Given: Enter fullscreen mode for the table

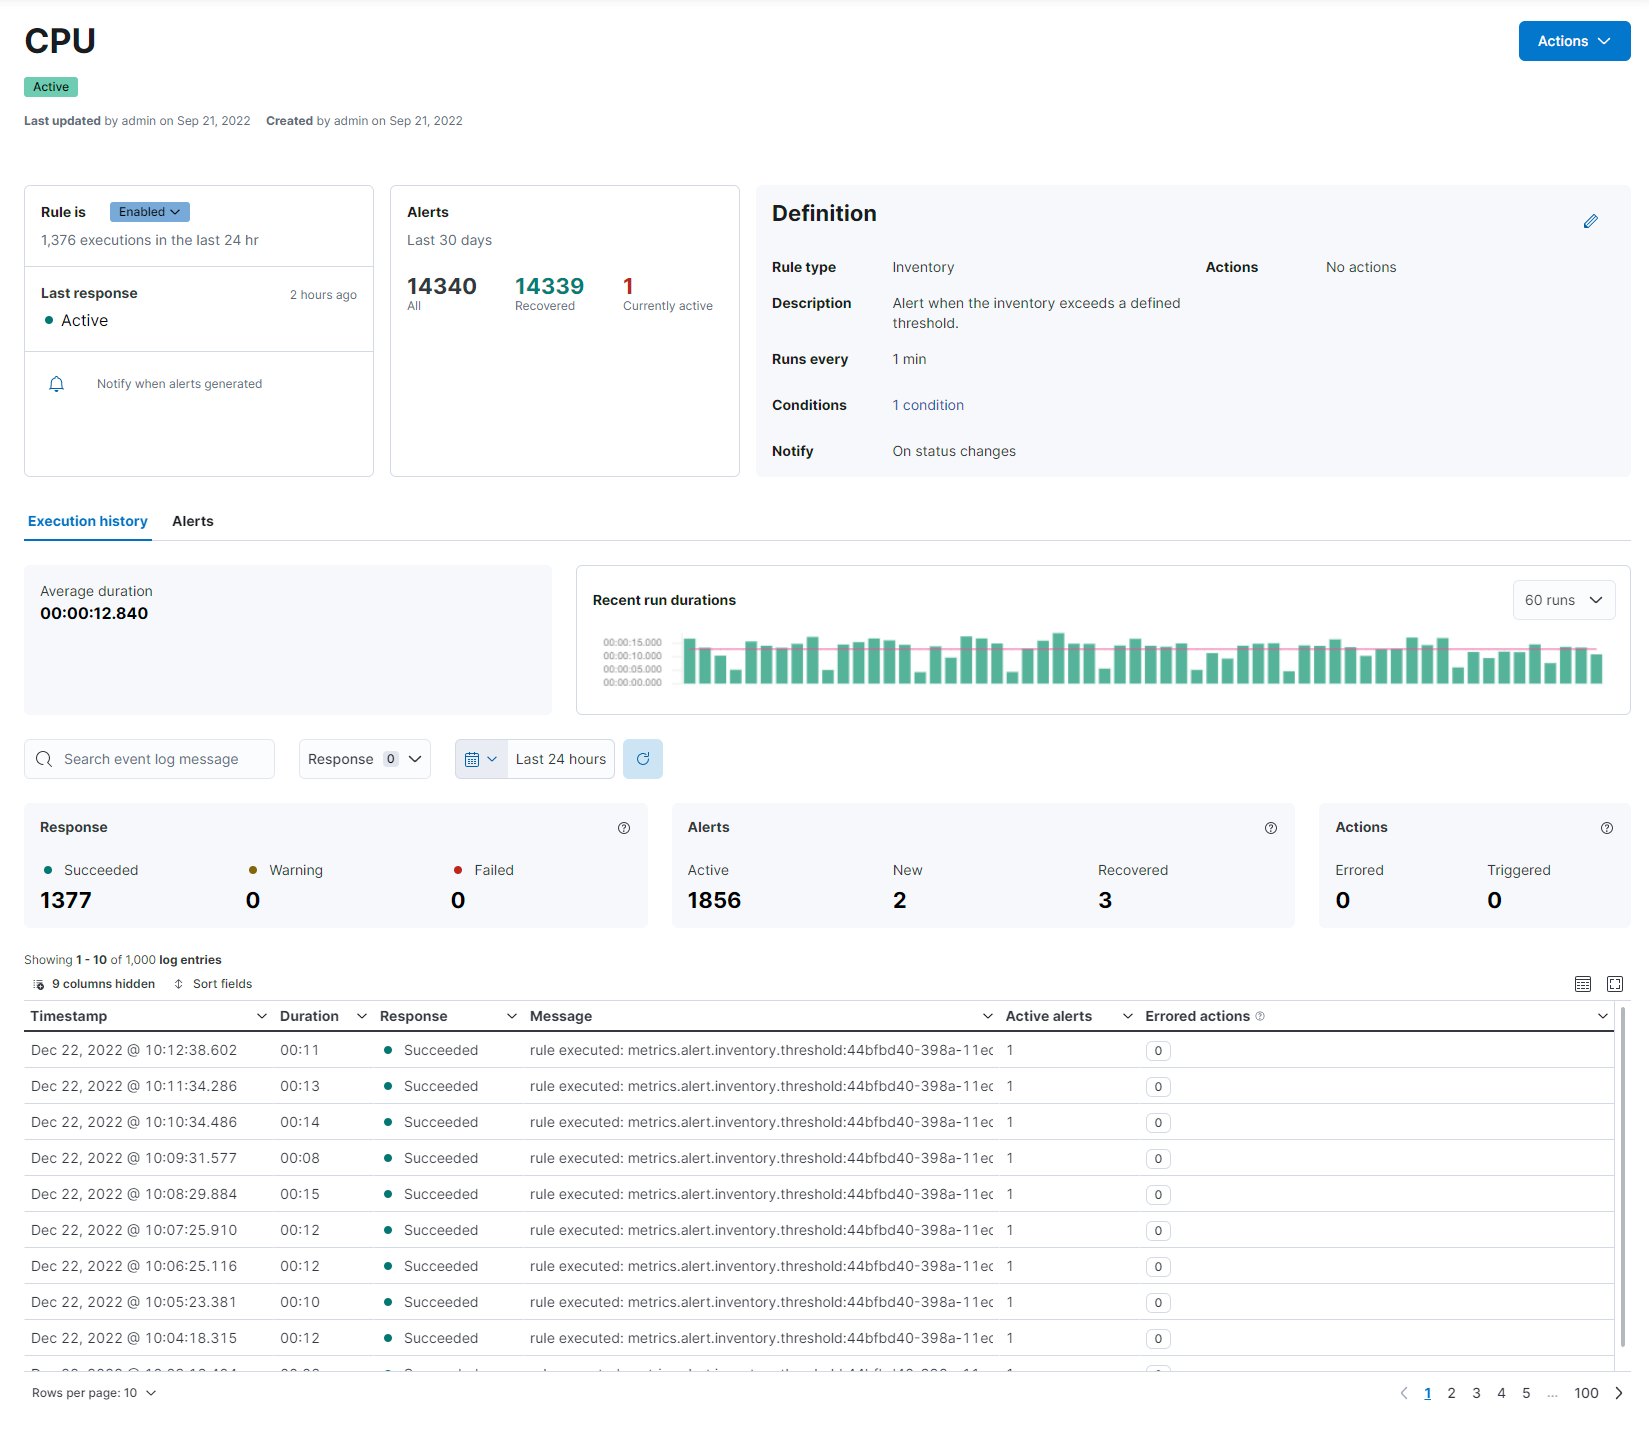Looking at the screenshot, I should point(1614,984).
